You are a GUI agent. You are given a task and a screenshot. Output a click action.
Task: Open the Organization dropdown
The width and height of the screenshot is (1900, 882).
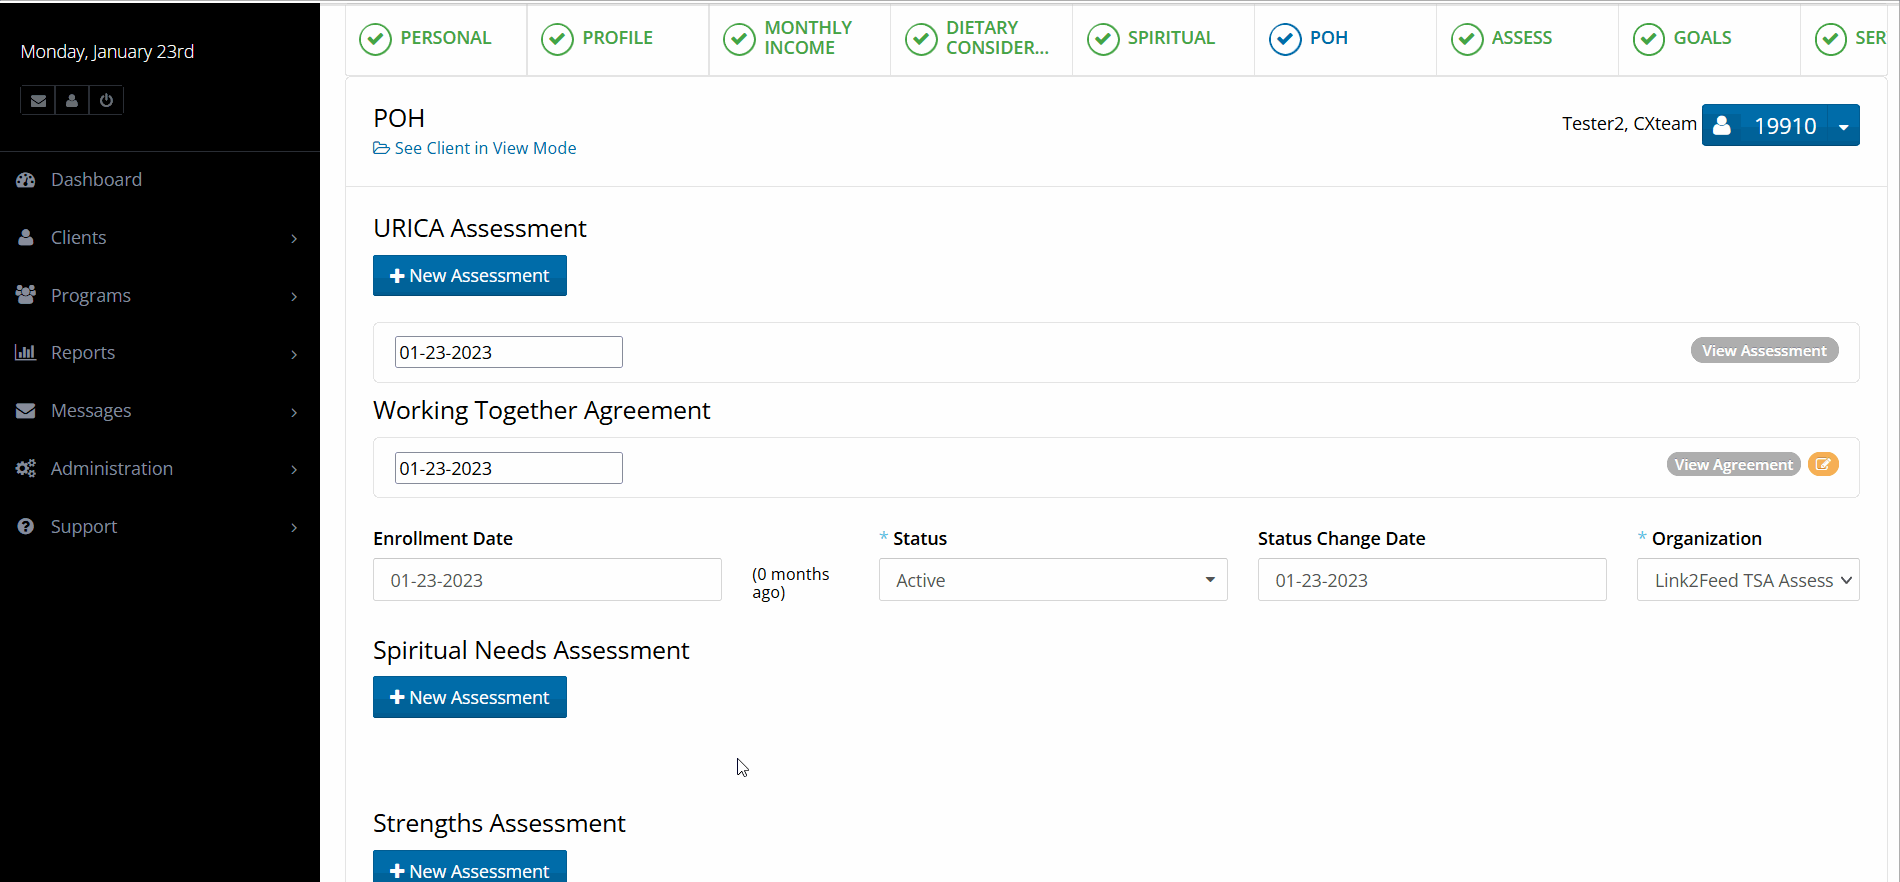pos(1747,580)
